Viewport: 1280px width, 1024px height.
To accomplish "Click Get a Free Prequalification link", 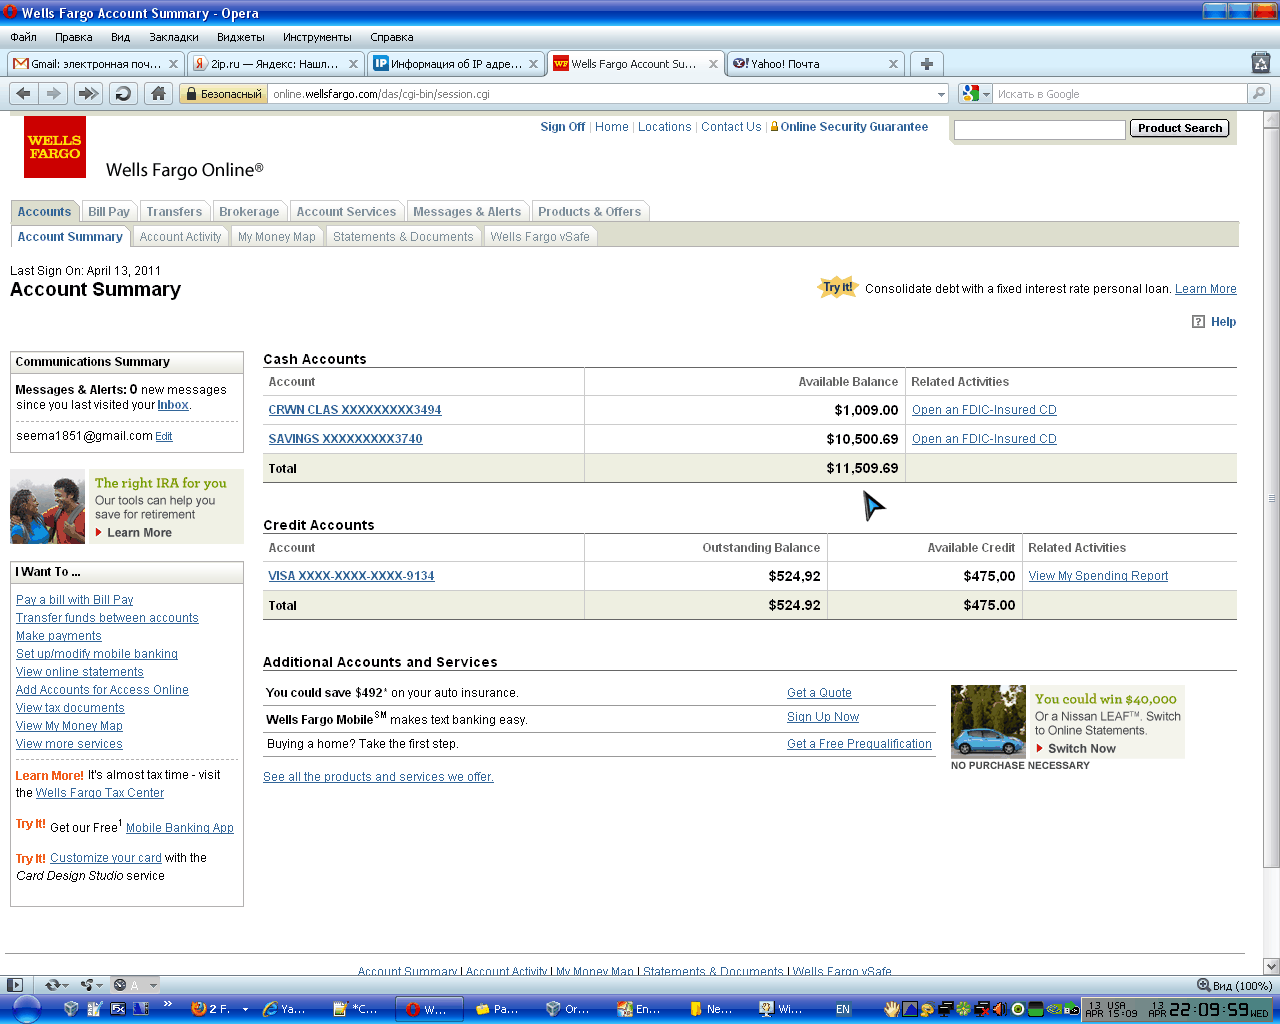I will coord(859,744).
